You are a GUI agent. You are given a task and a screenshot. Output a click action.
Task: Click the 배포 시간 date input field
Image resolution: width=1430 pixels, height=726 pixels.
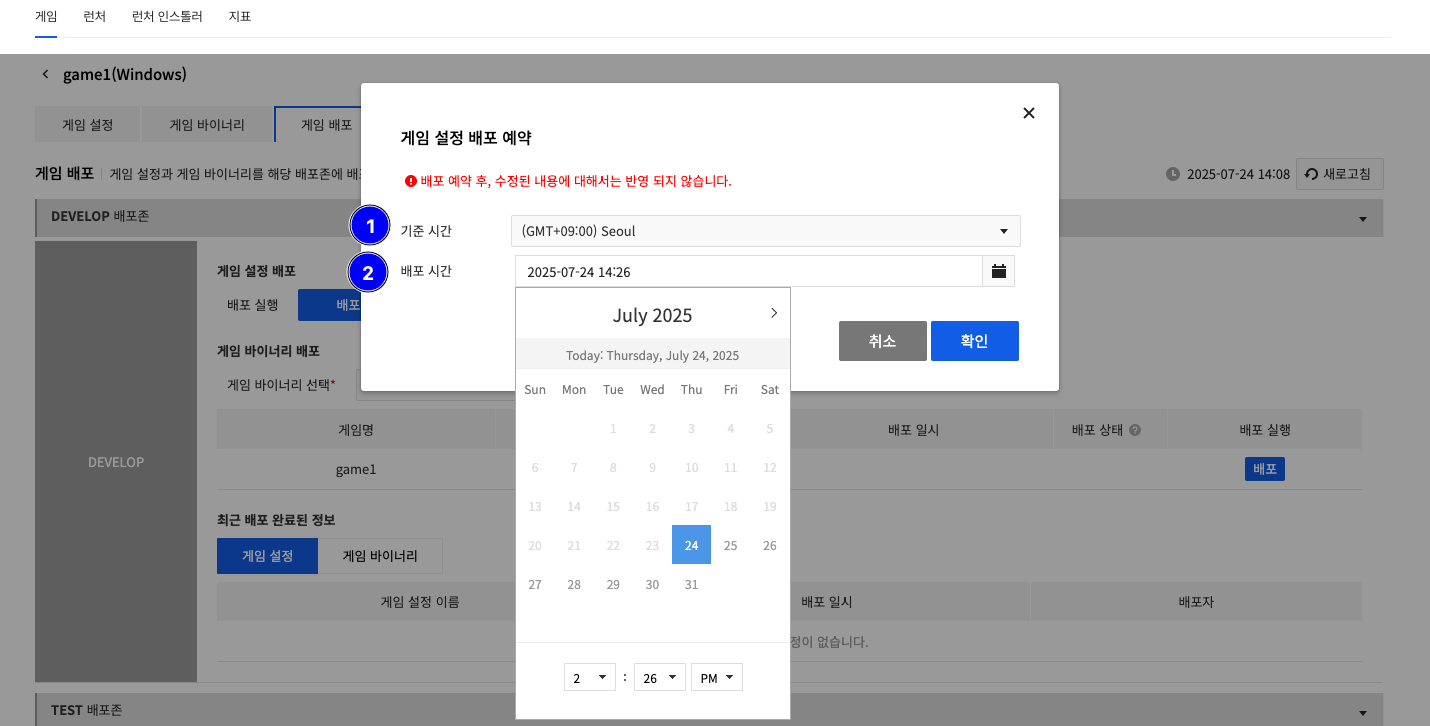click(749, 272)
